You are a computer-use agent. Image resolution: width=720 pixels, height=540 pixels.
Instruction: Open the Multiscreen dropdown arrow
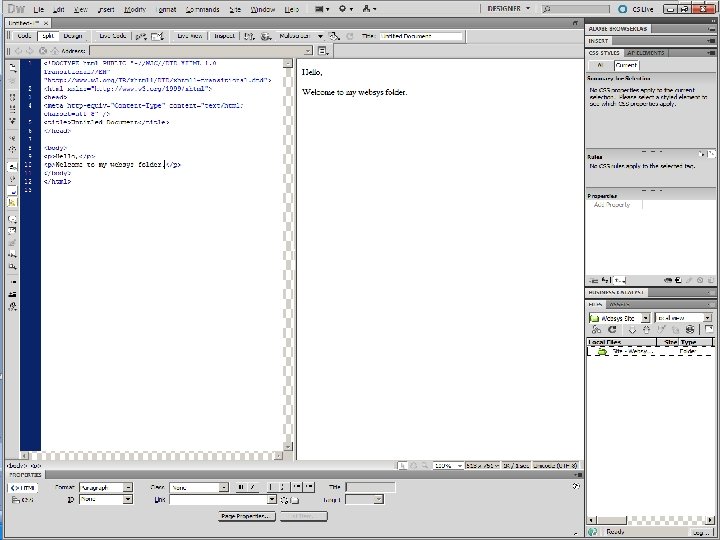click(x=320, y=36)
